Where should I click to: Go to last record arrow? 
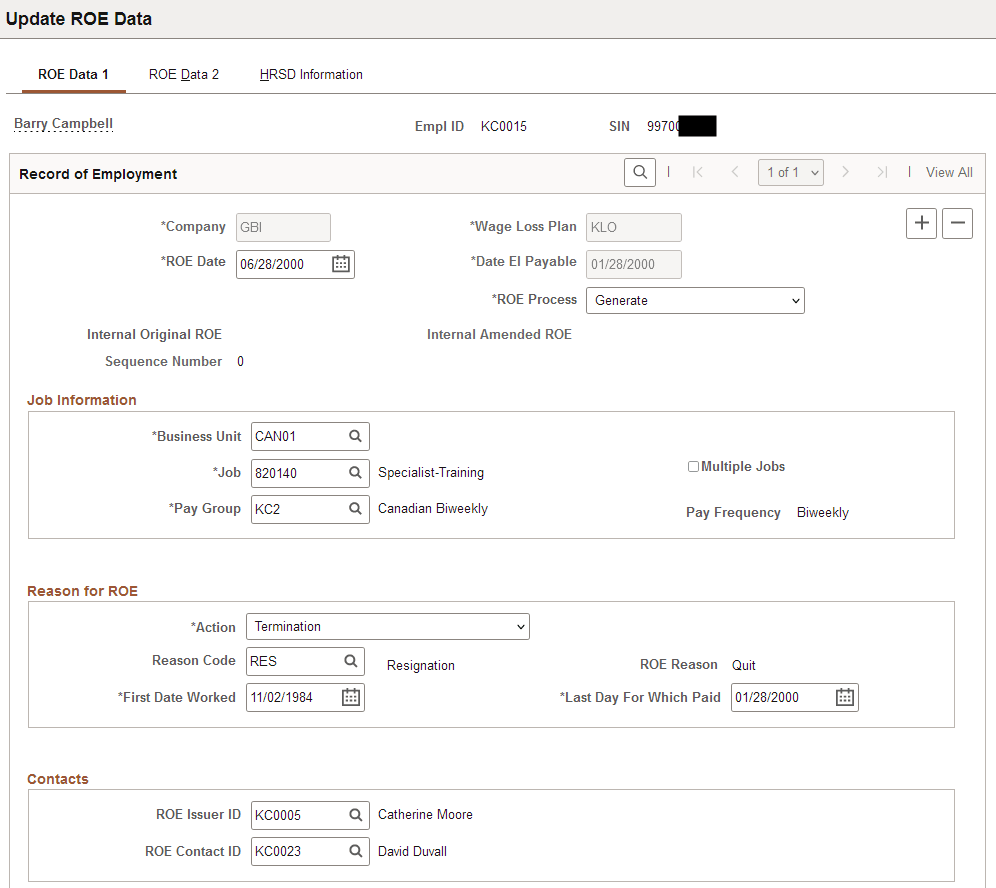click(882, 172)
